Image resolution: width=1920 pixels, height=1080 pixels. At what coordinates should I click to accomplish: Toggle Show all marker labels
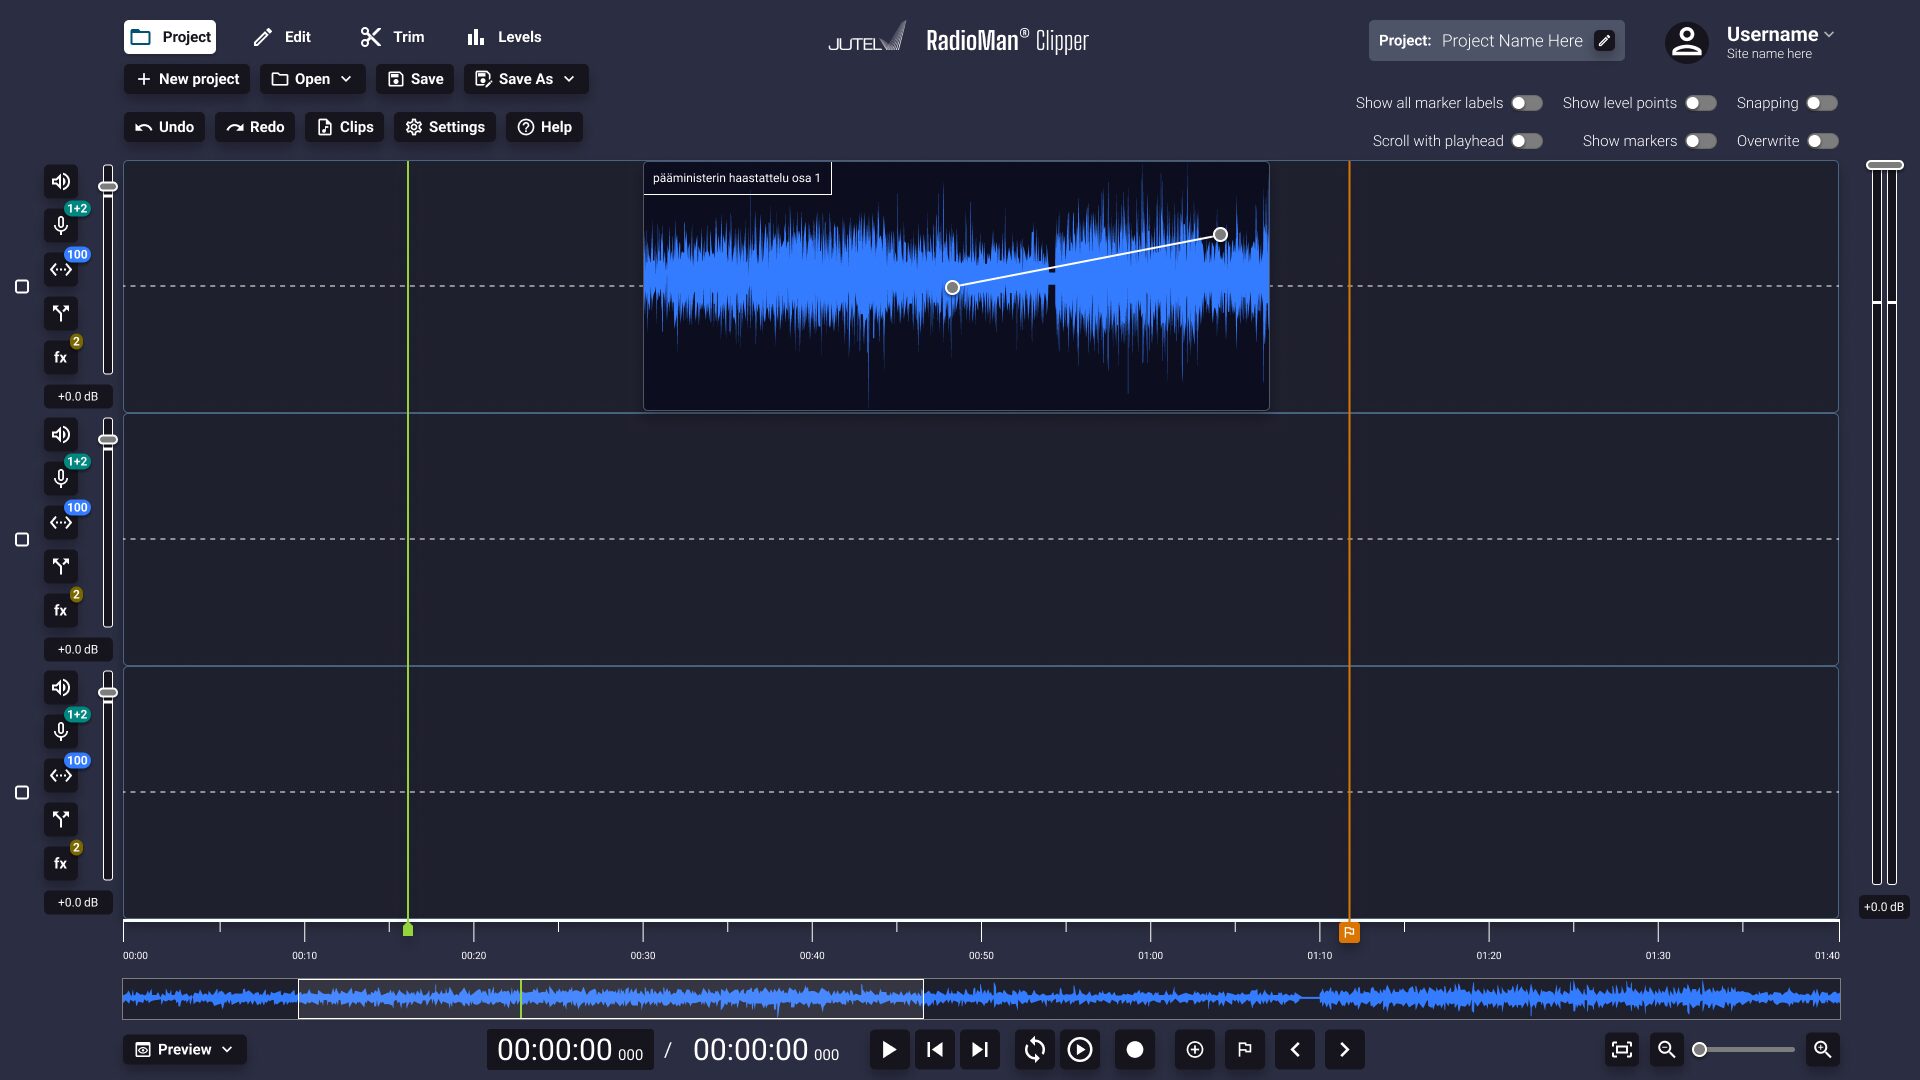pyautogui.click(x=1527, y=103)
